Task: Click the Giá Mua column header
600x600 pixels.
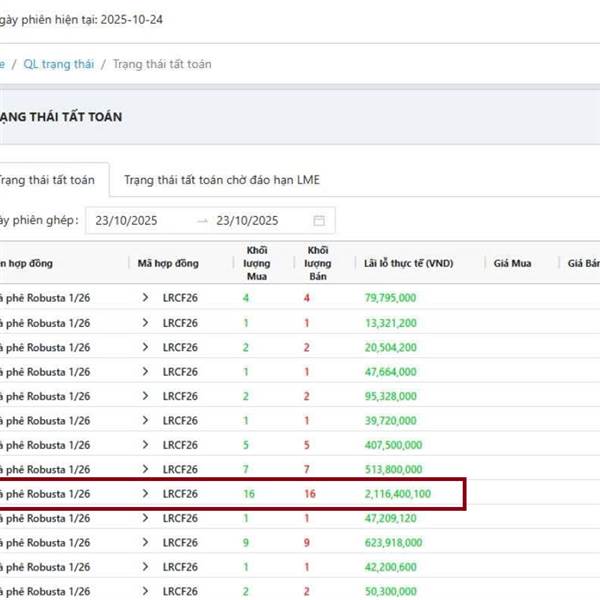Action: point(512,263)
